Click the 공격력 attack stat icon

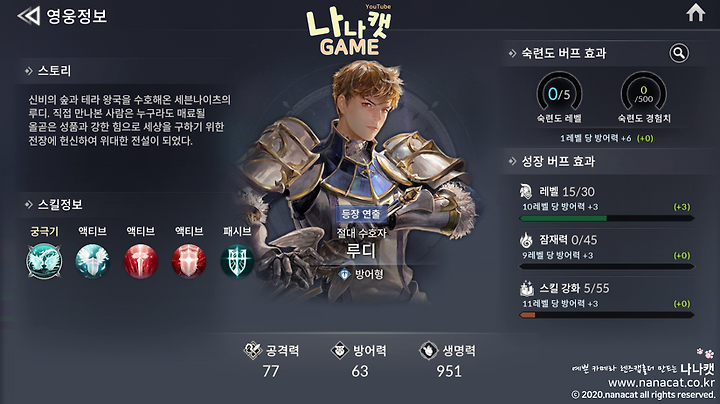(253, 351)
